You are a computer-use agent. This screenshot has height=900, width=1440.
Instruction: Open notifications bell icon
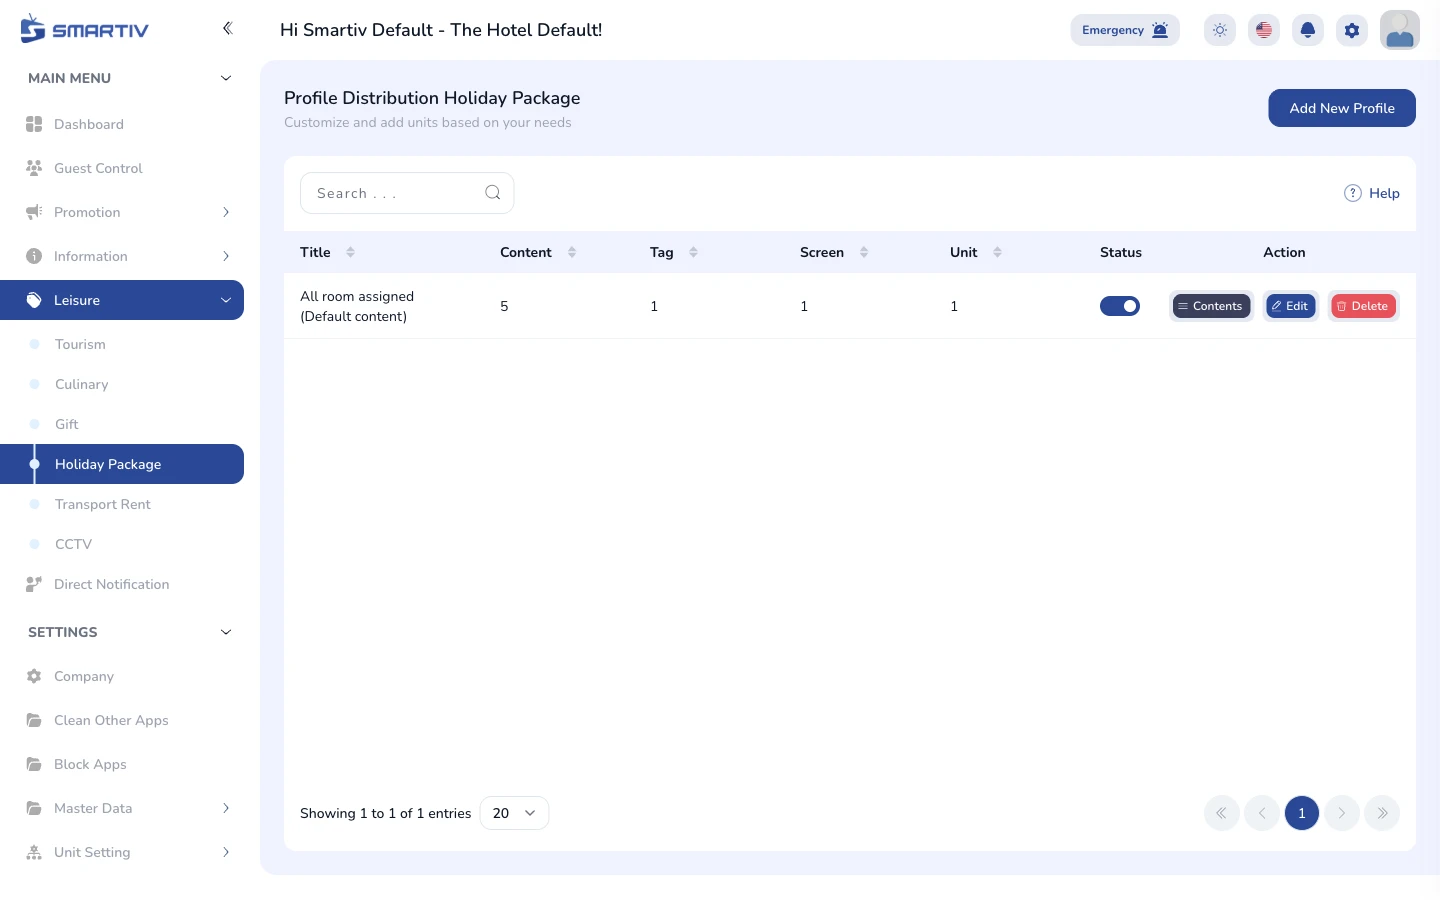tap(1308, 30)
